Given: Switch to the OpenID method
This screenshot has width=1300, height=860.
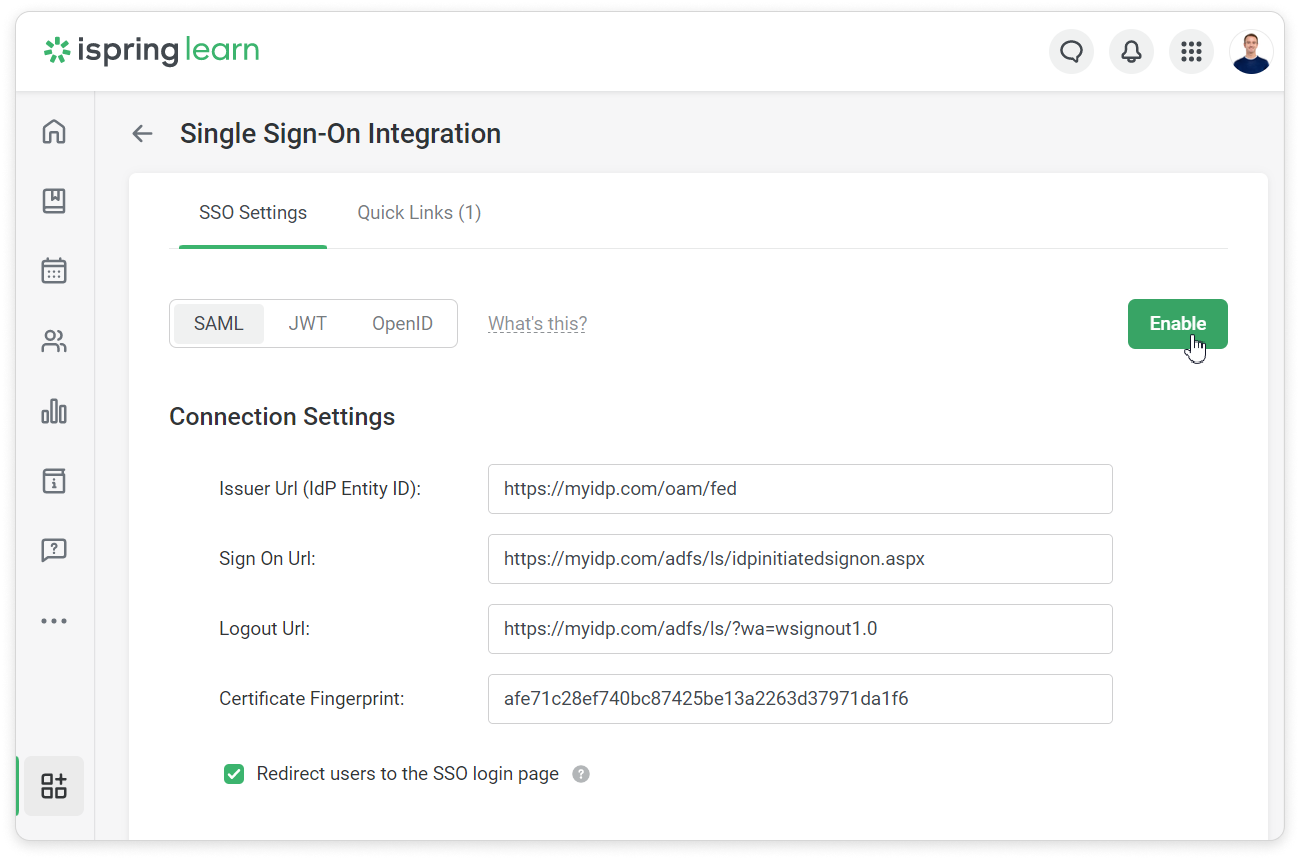Looking at the screenshot, I should 402,323.
